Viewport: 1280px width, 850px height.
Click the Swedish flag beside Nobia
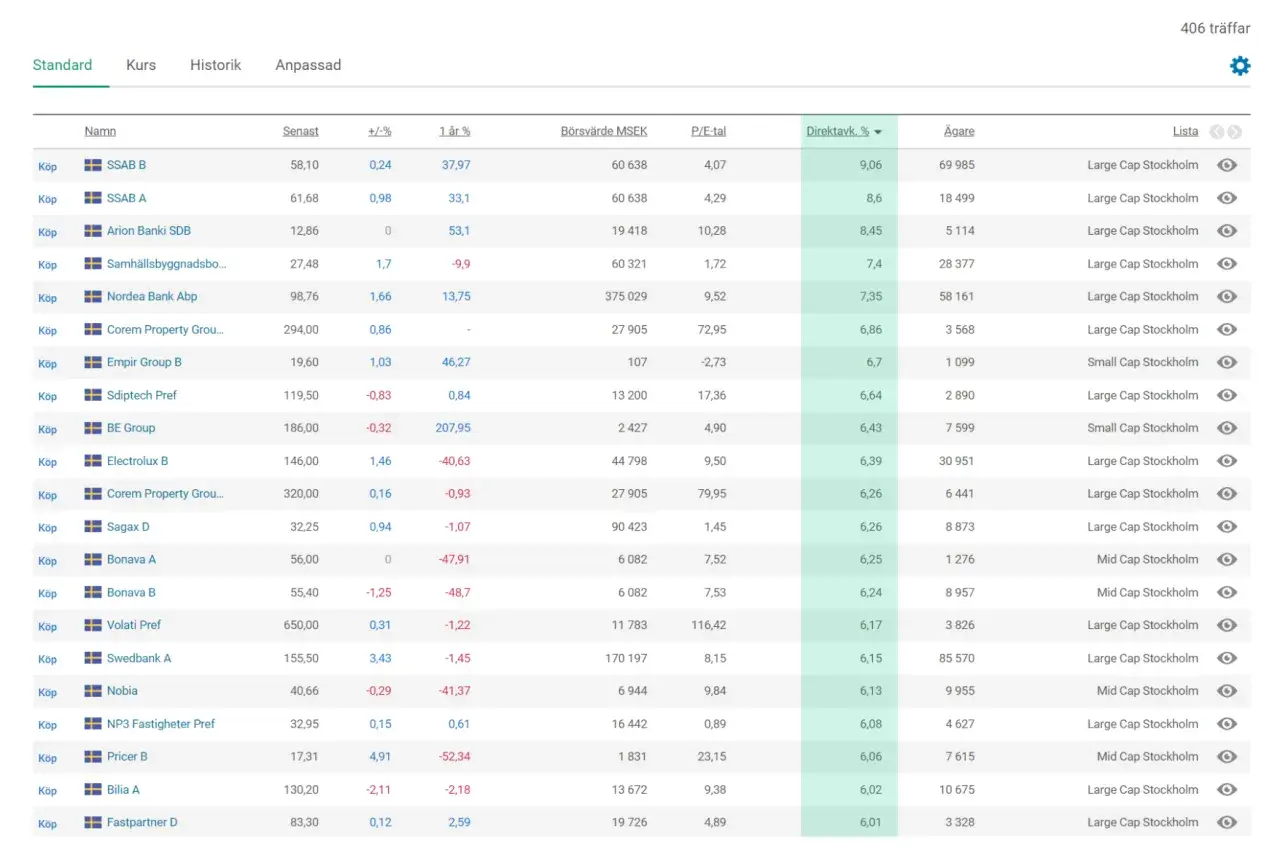pos(93,691)
